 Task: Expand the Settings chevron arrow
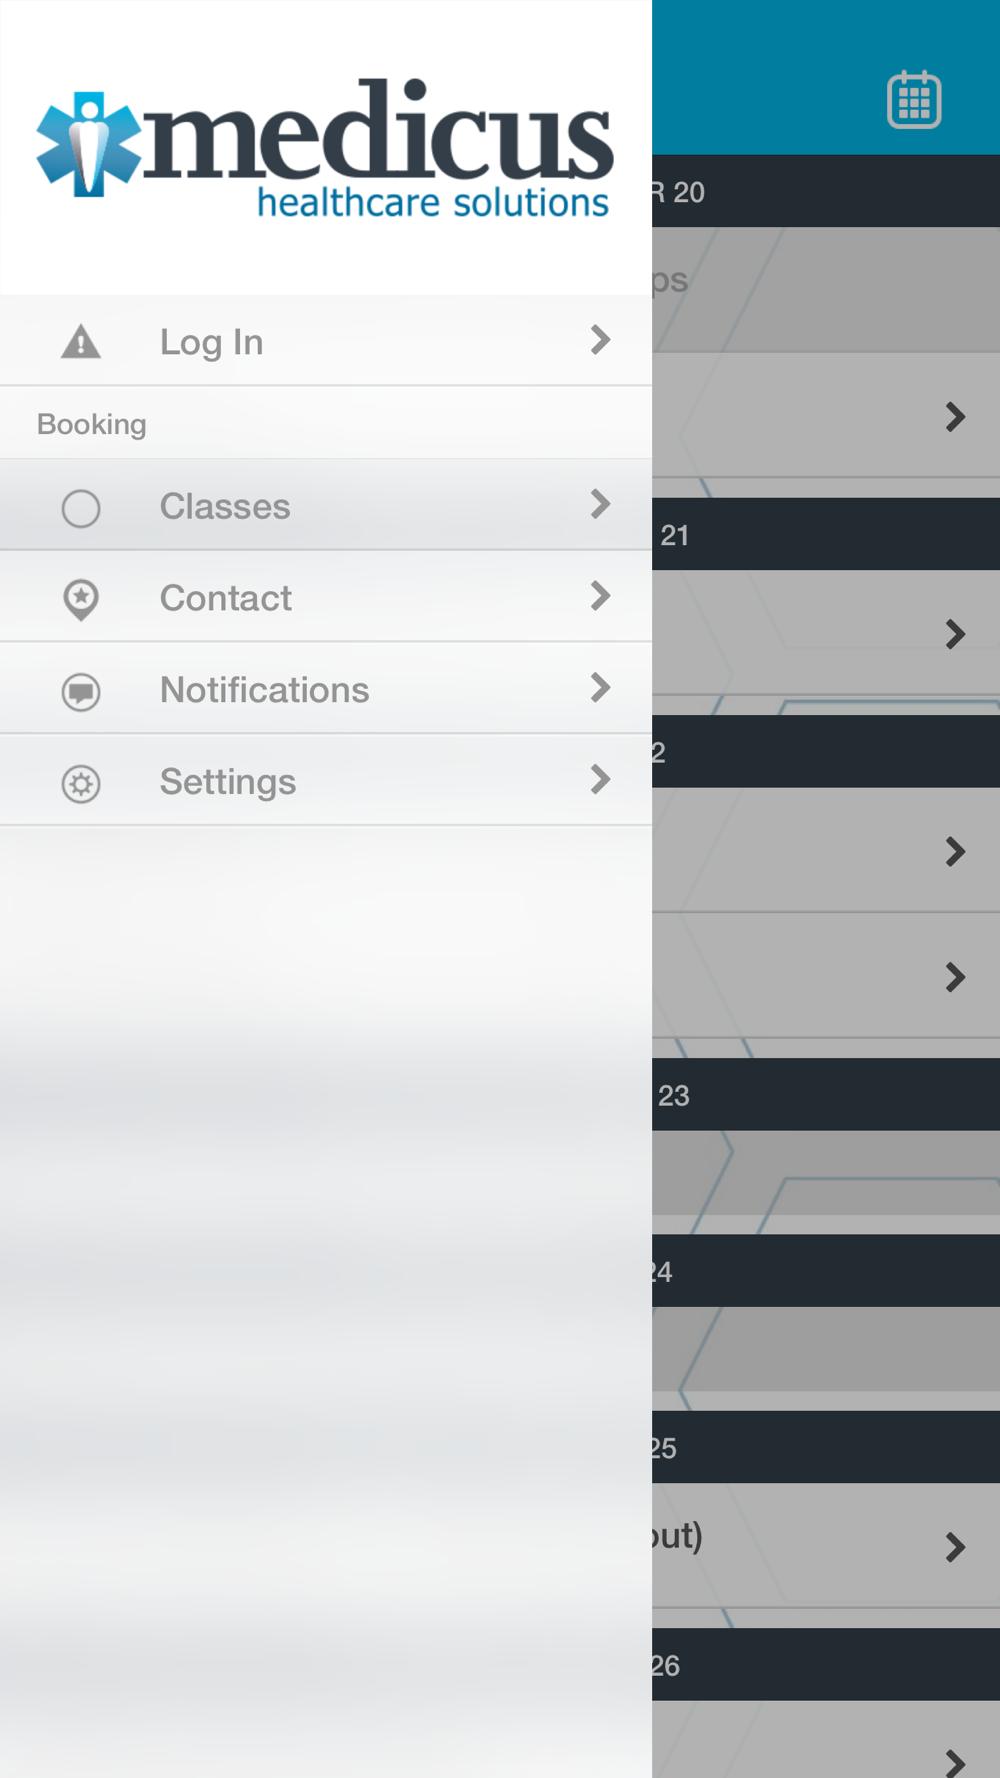(x=600, y=780)
